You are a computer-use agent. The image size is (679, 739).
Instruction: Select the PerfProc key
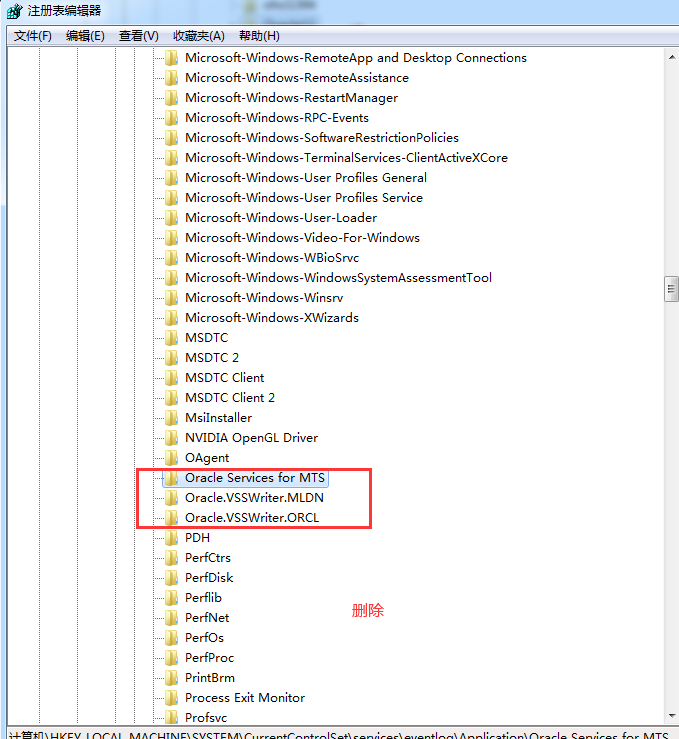209,657
